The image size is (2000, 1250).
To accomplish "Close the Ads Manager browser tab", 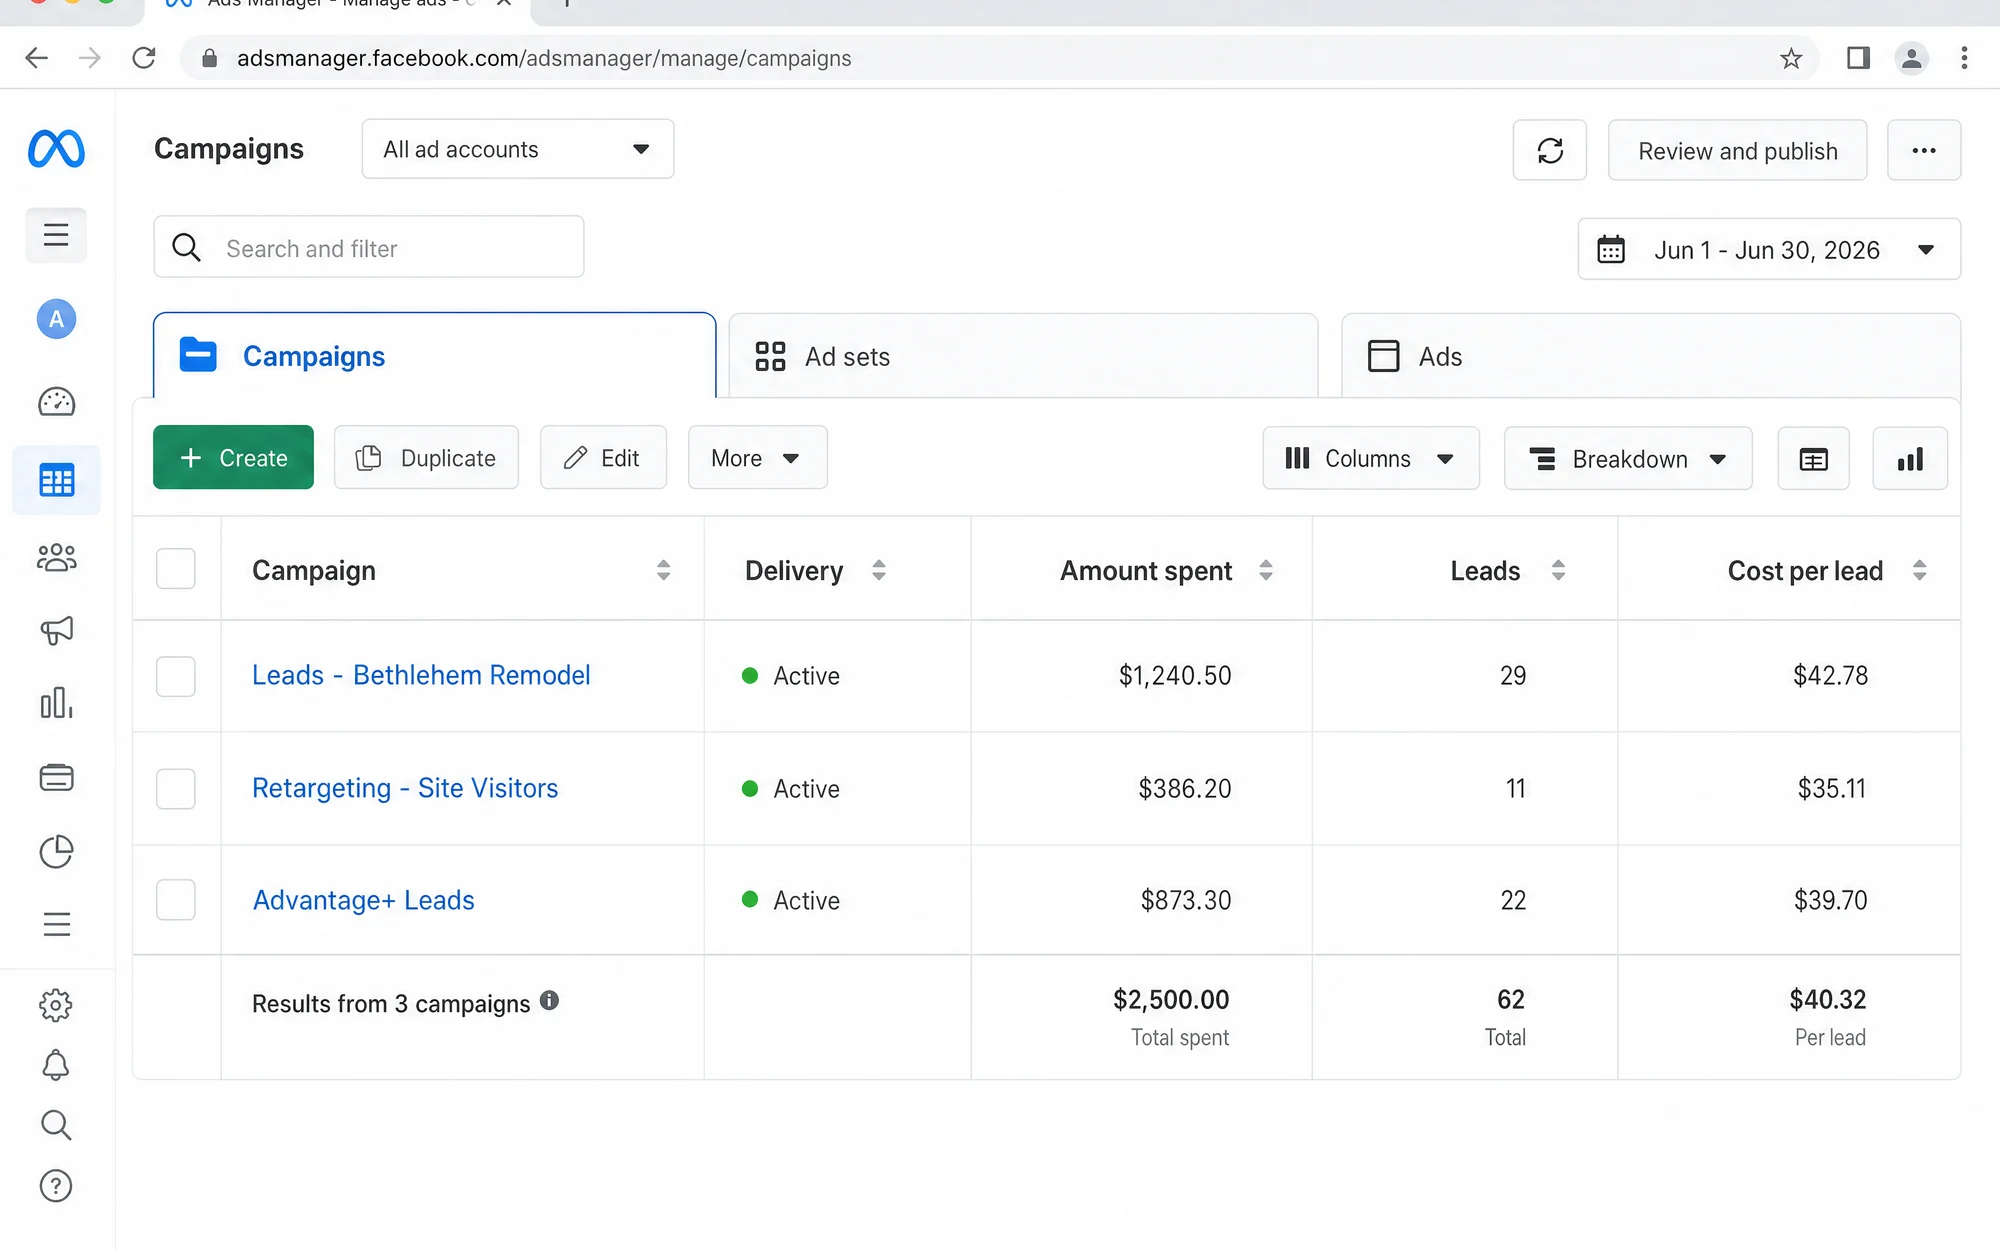I will [504, 3].
